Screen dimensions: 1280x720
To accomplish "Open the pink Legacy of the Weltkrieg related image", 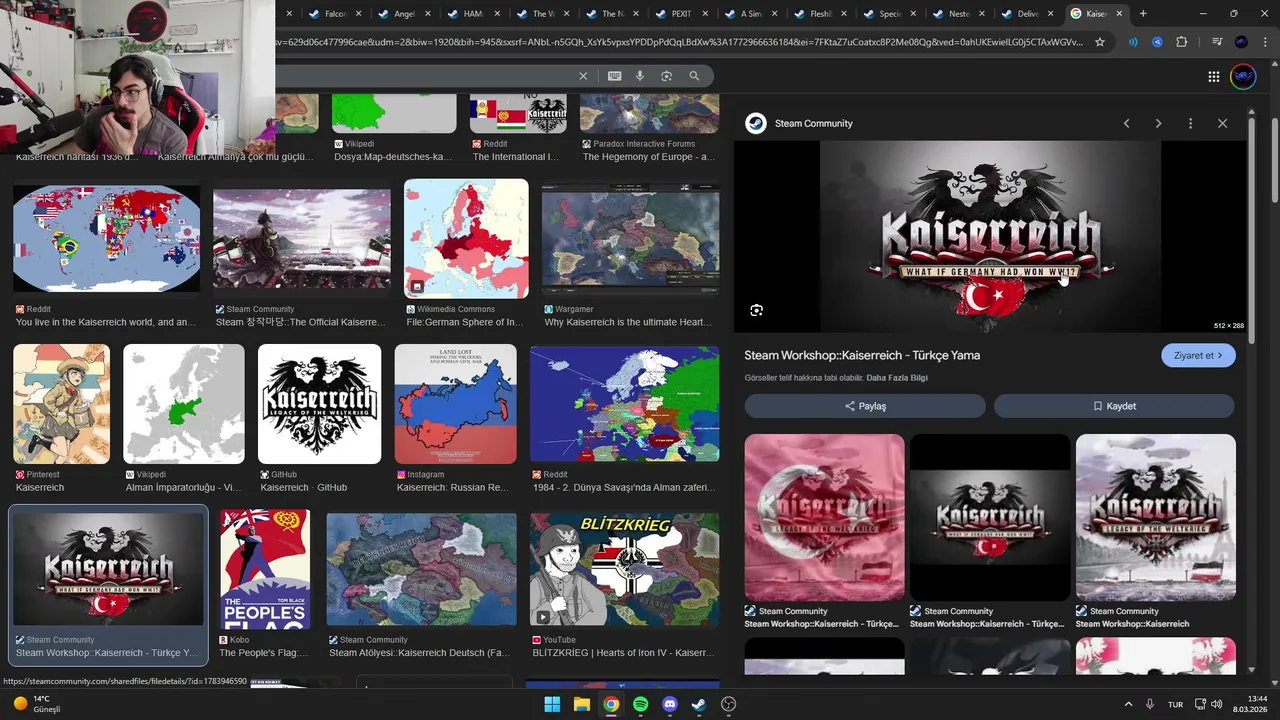I will [824, 517].
